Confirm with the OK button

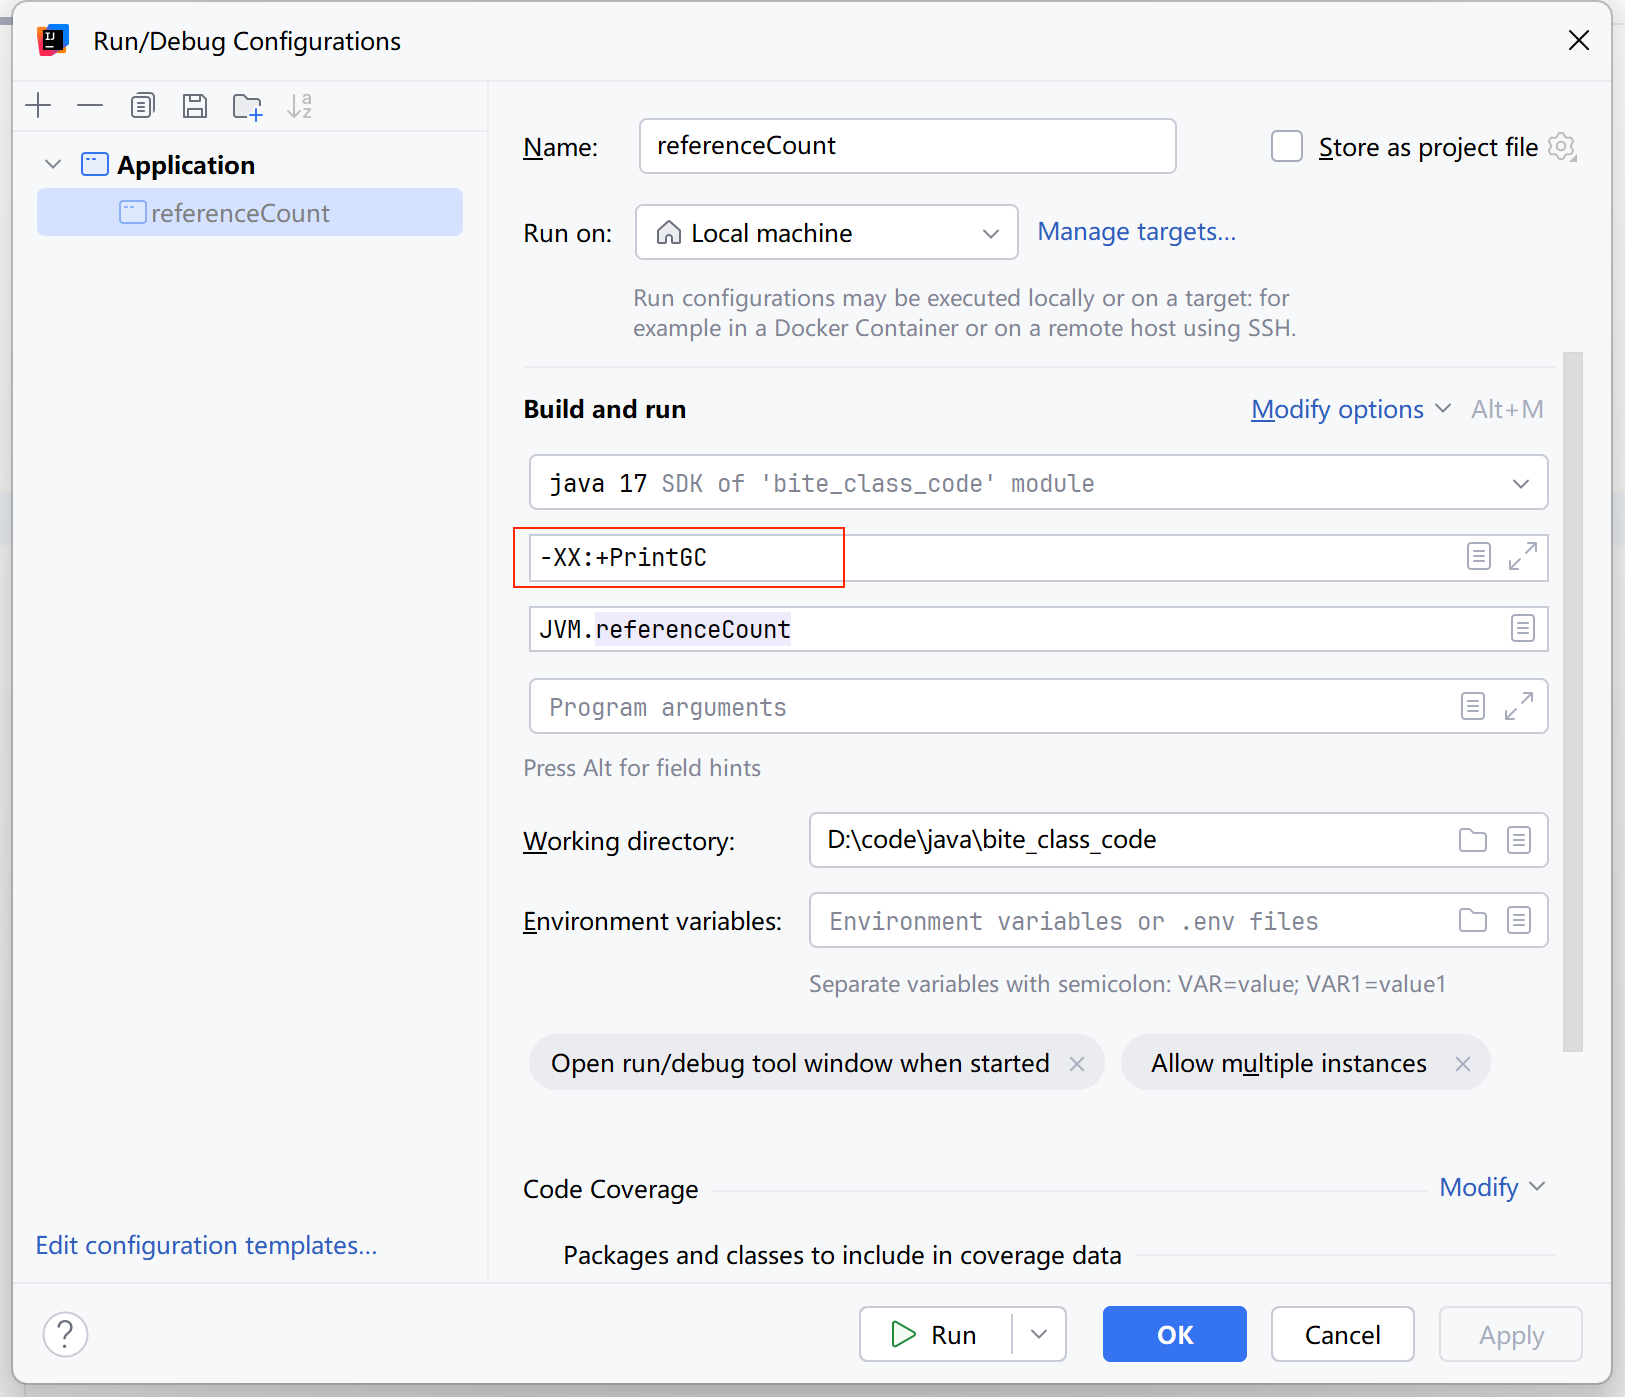coord(1175,1334)
